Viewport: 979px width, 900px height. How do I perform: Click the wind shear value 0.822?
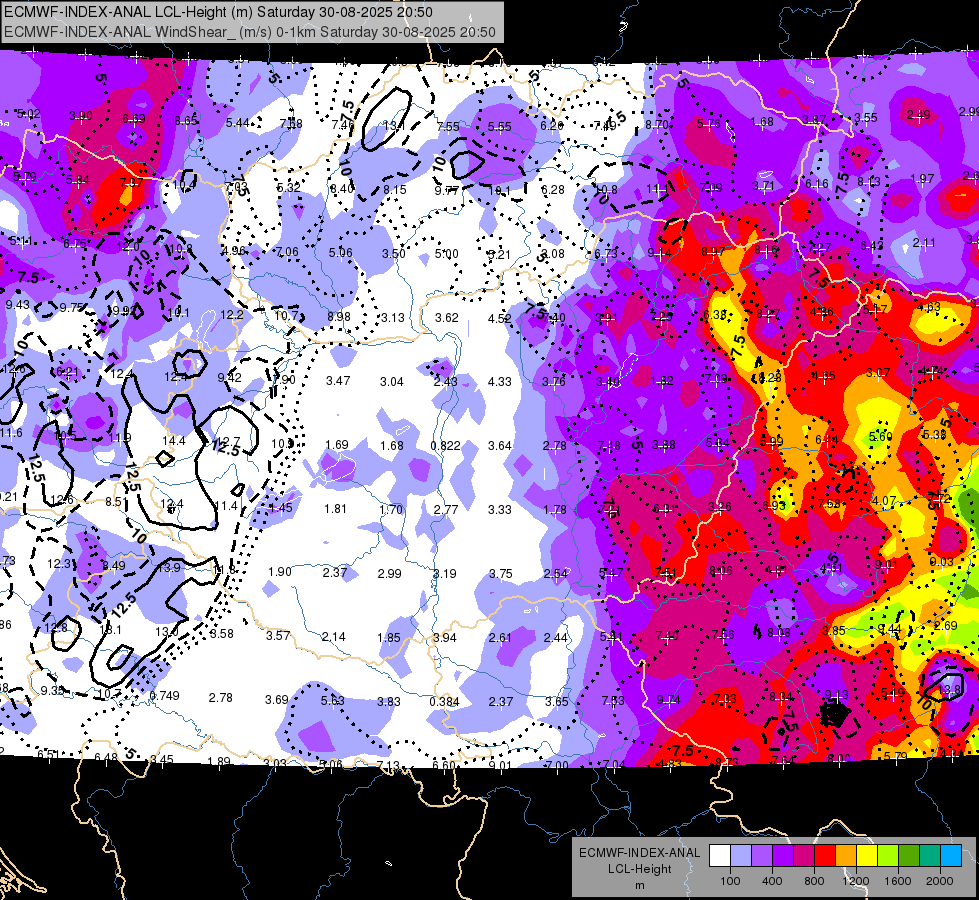445,446
